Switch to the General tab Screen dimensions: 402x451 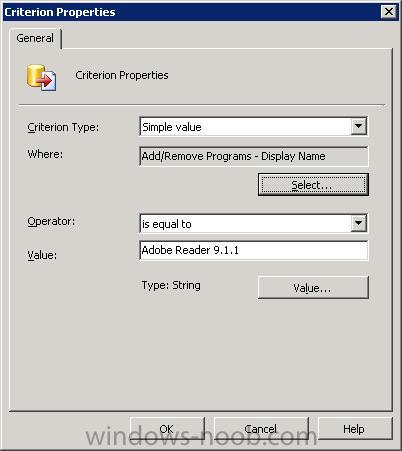pos(35,38)
